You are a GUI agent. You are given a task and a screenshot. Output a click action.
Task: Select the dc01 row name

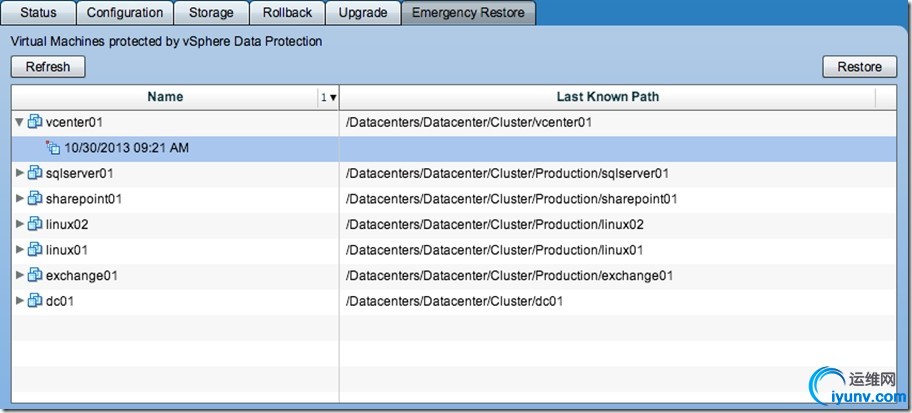60,301
